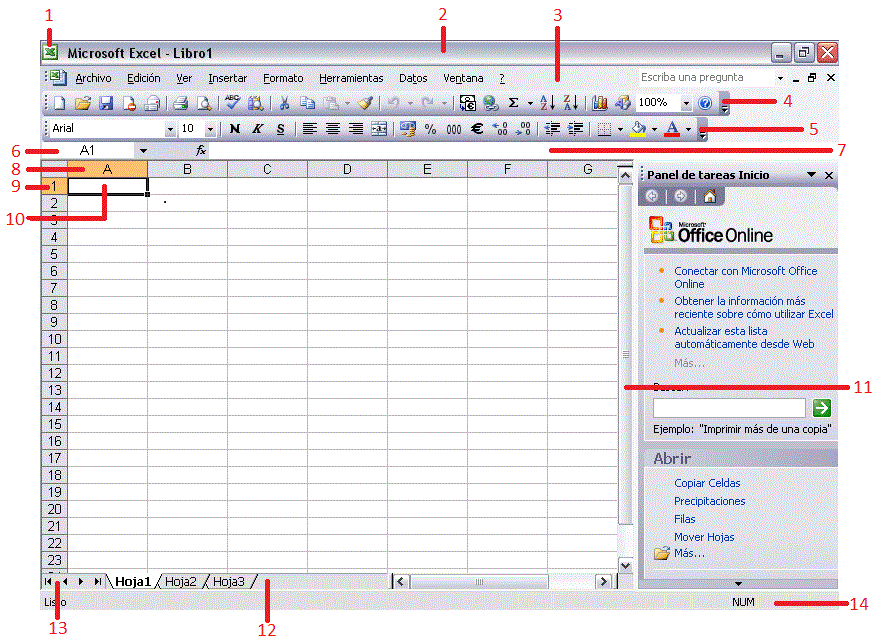878x642 pixels.
Task: Insert a hyperlink with the globe icon
Action: [491, 103]
